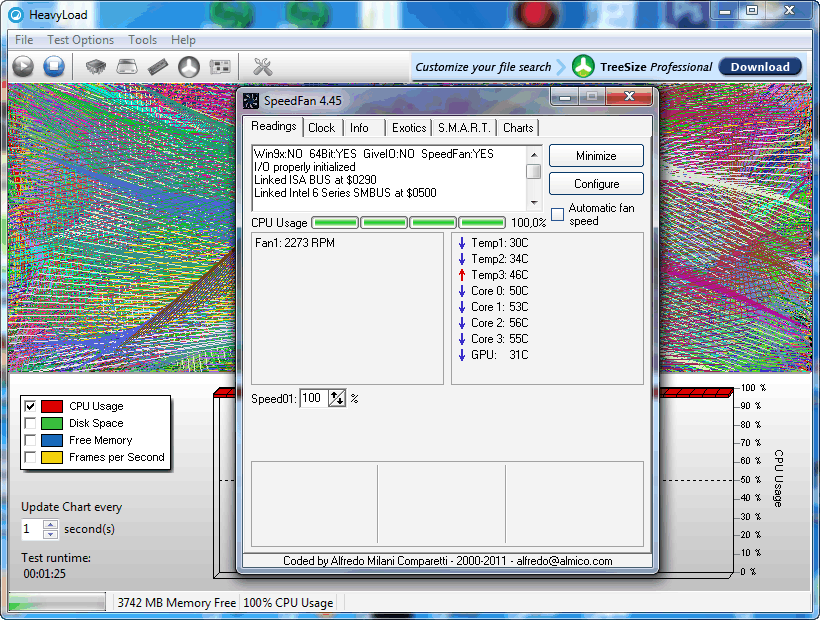Click the TreeSize Download button

(x=760, y=67)
